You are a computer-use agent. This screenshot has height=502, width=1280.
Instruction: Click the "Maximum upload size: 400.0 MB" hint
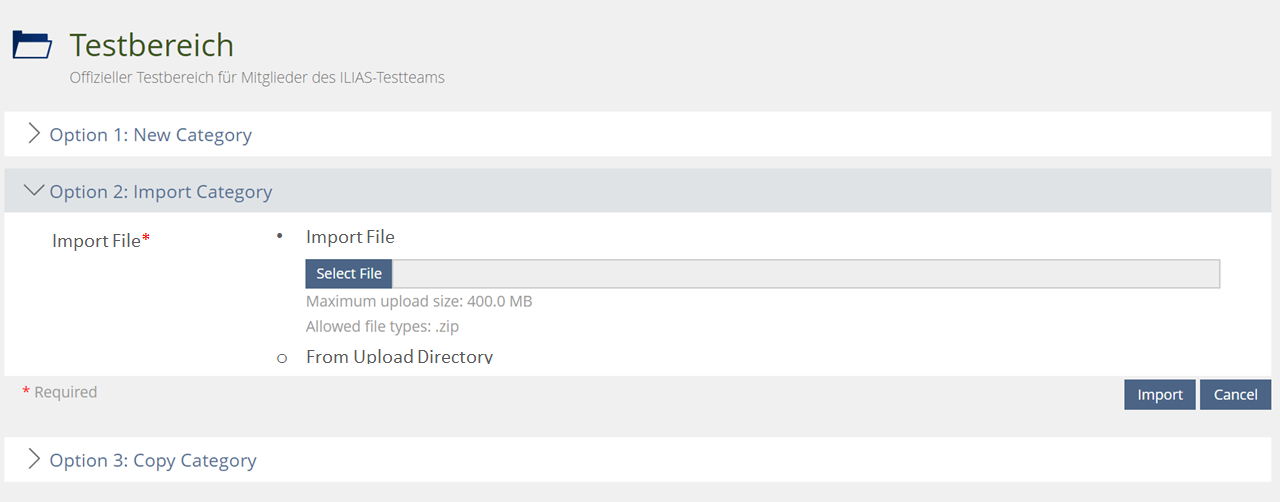(419, 301)
